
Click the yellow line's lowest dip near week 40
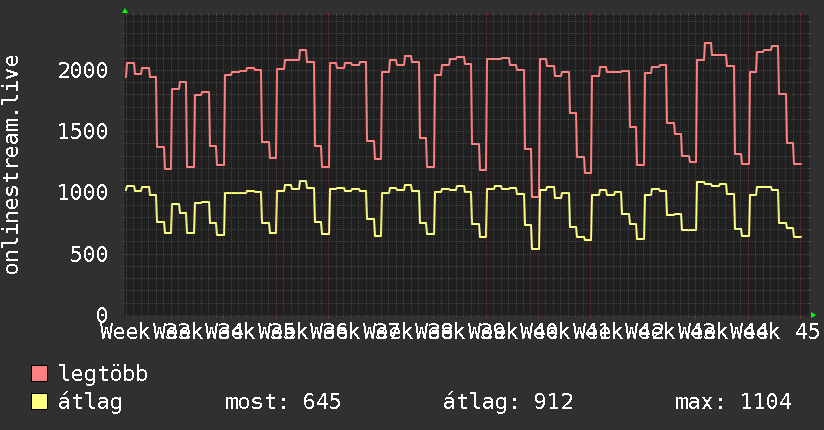[535, 248]
